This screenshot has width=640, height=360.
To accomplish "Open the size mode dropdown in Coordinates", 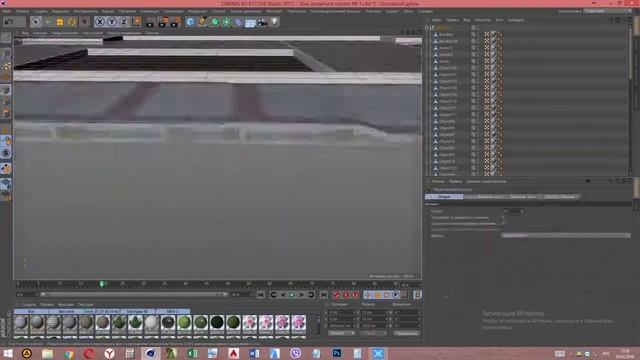I will point(373,333).
